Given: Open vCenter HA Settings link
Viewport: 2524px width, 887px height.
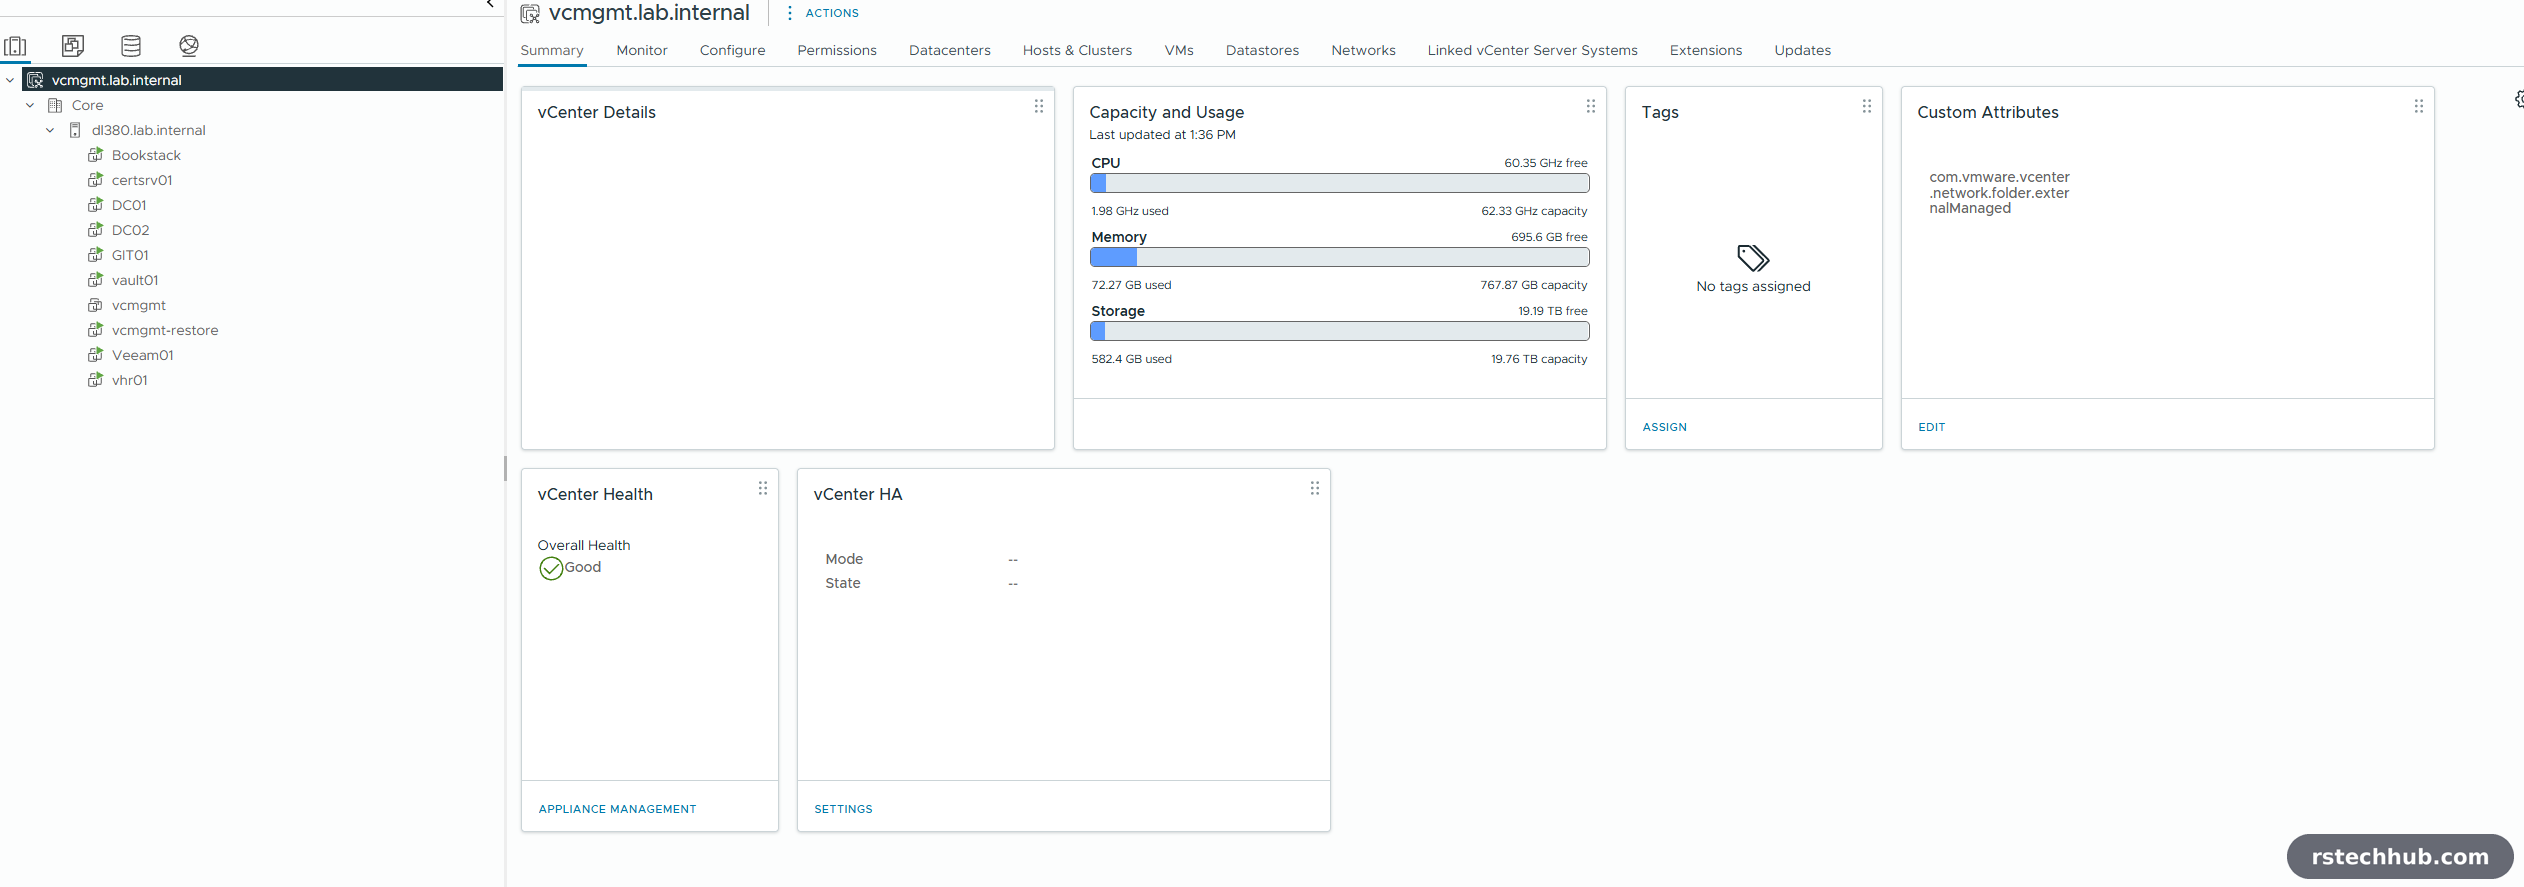Looking at the screenshot, I should (x=844, y=809).
